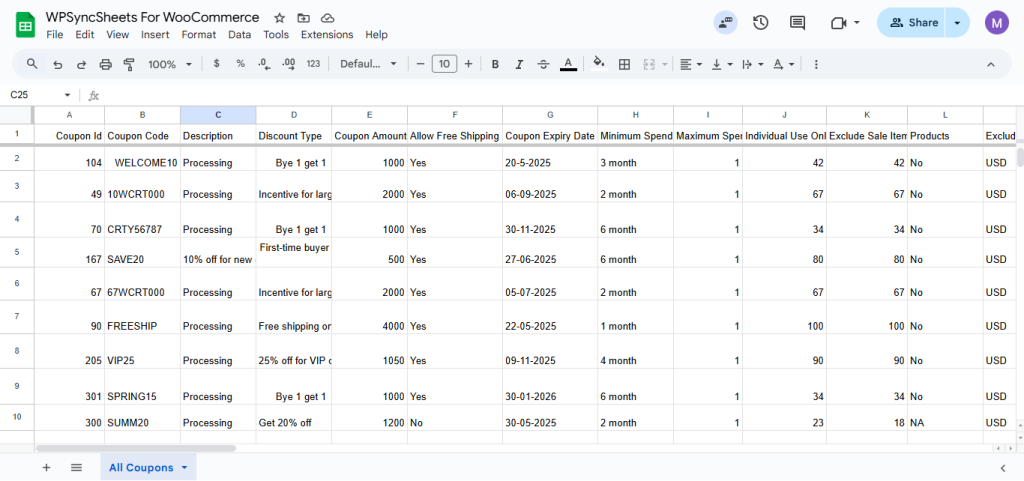Activate the paint format tool
Viewport: 1024px width, 481px height.
click(129, 64)
